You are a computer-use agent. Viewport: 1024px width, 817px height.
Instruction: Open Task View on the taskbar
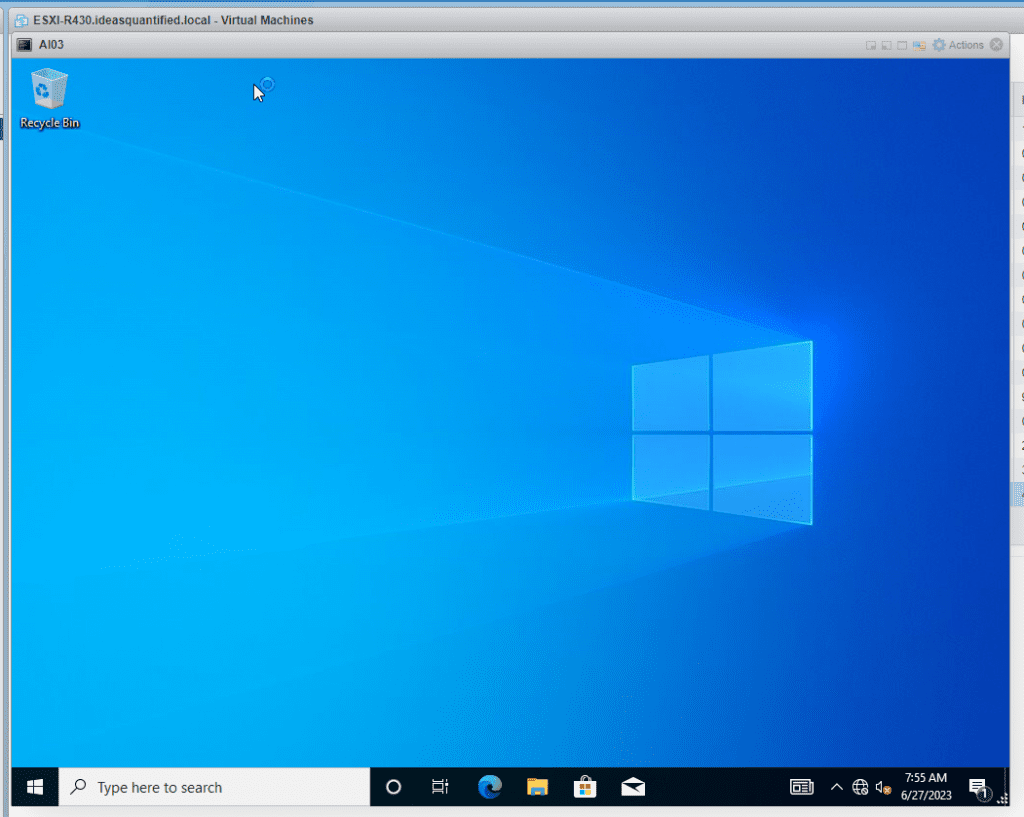(x=440, y=787)
